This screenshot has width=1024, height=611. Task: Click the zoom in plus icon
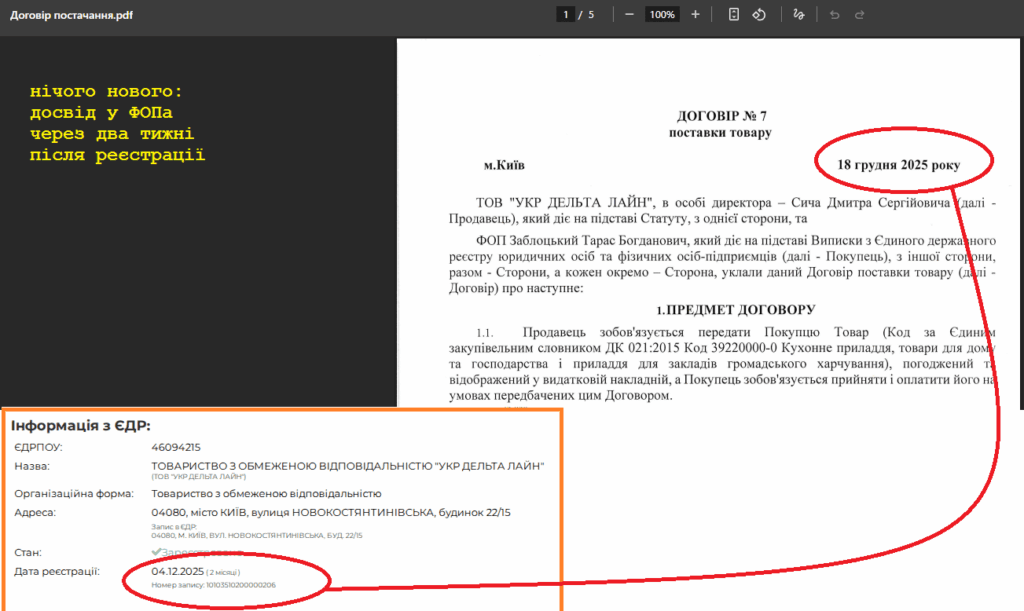(x=695, y=15)
